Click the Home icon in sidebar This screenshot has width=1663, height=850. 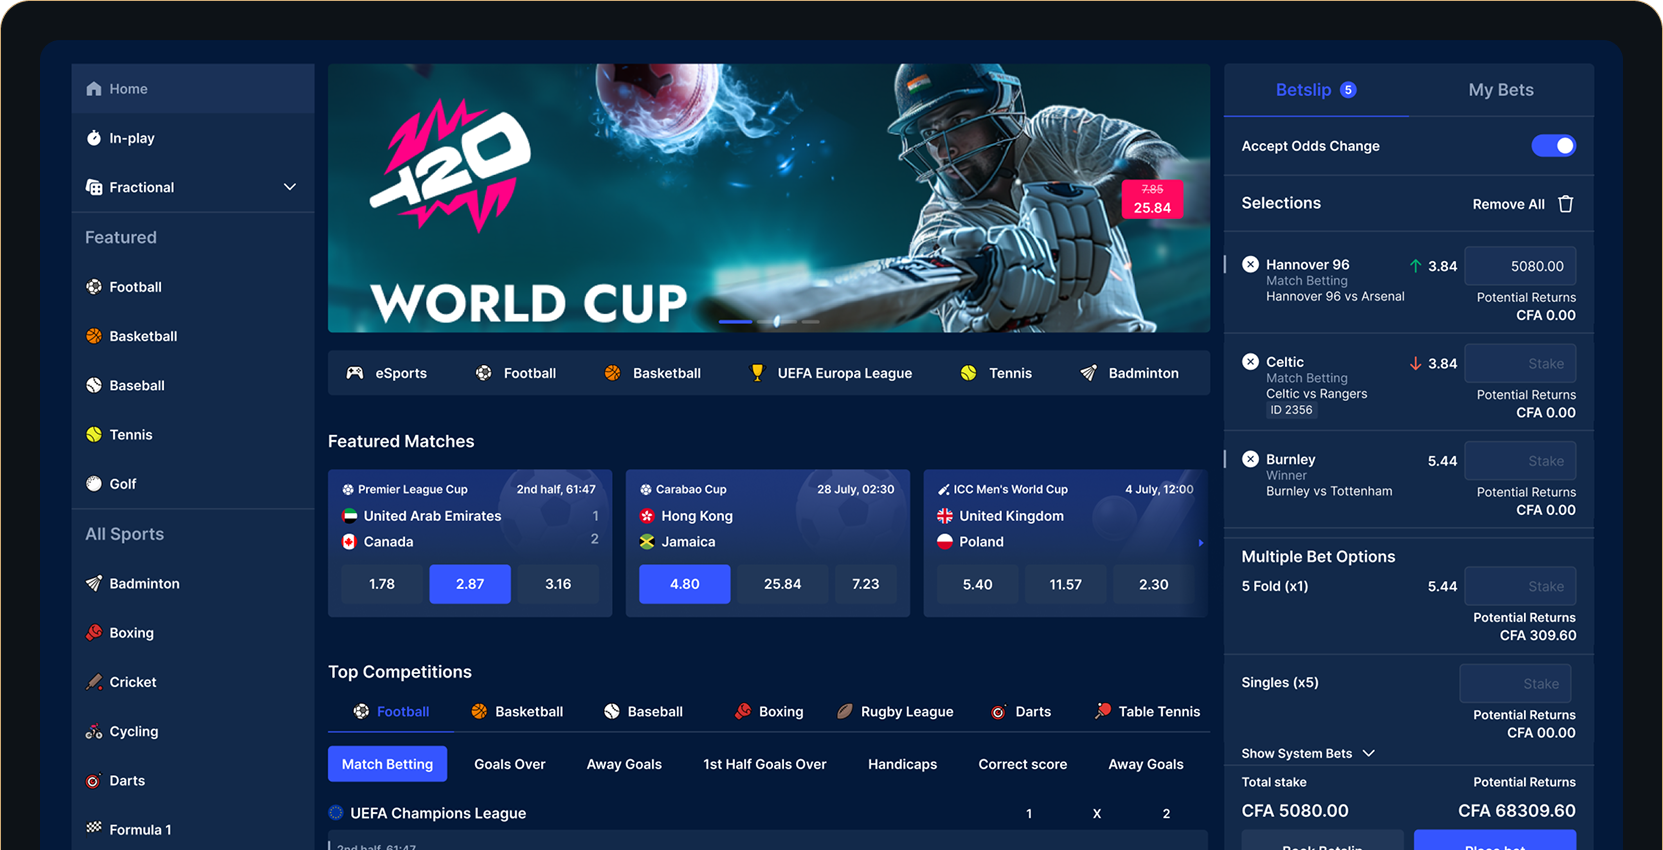click(94, 88)
